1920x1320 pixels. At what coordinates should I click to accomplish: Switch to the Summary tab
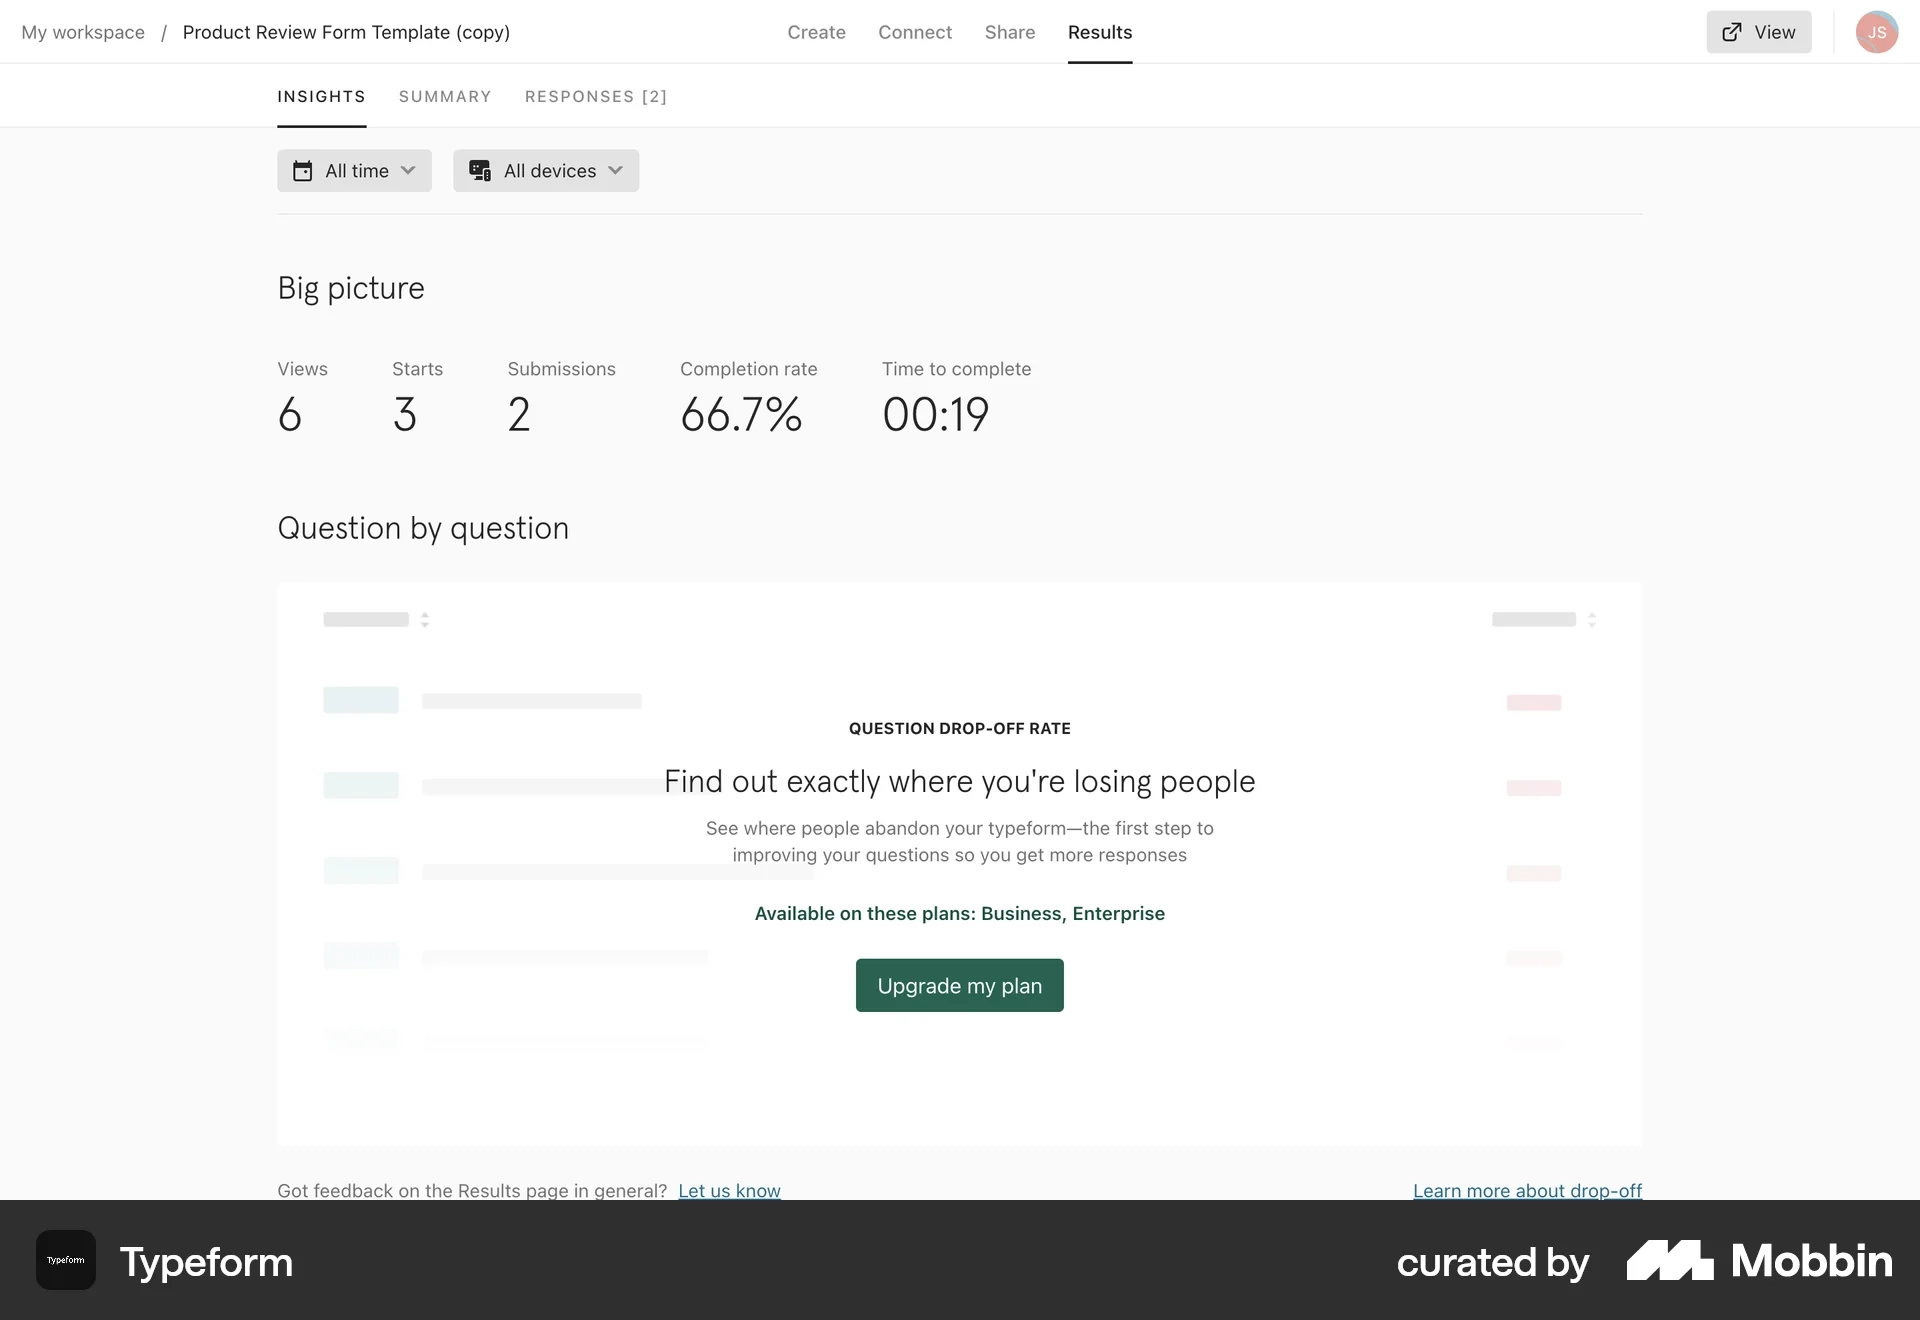445,97
